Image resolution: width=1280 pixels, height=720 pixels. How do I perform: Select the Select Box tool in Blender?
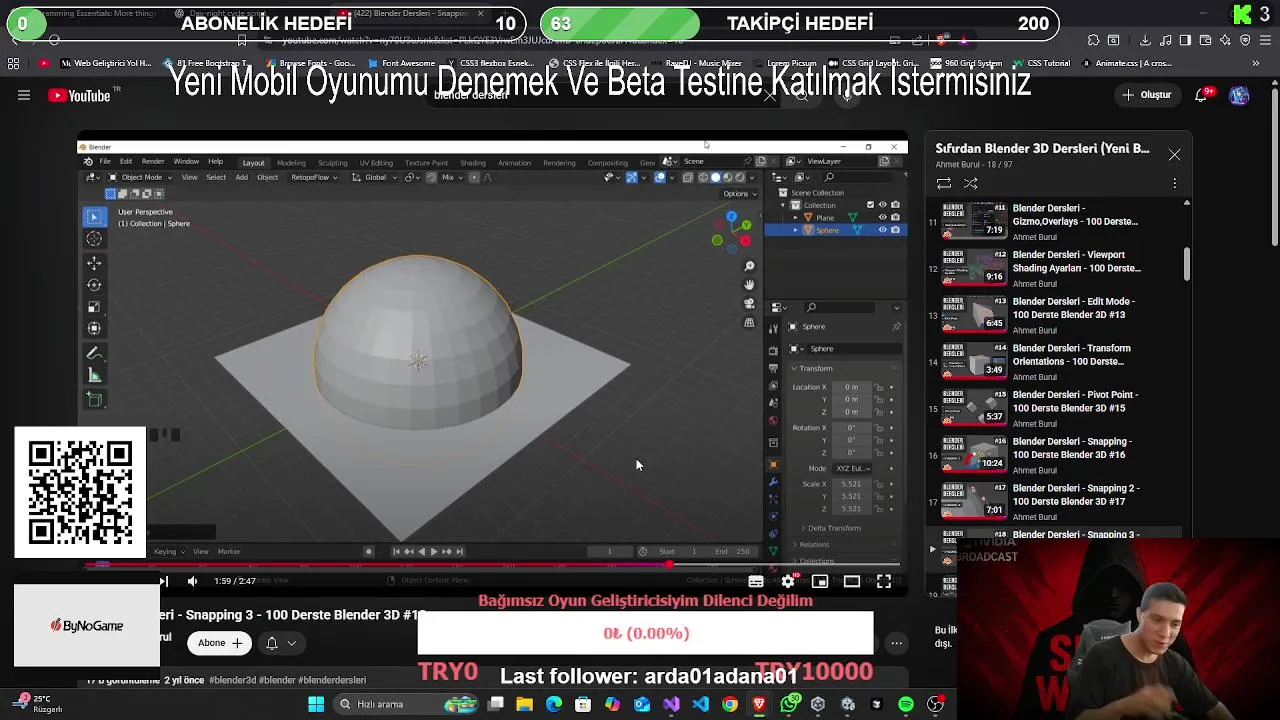pos(95,217)
